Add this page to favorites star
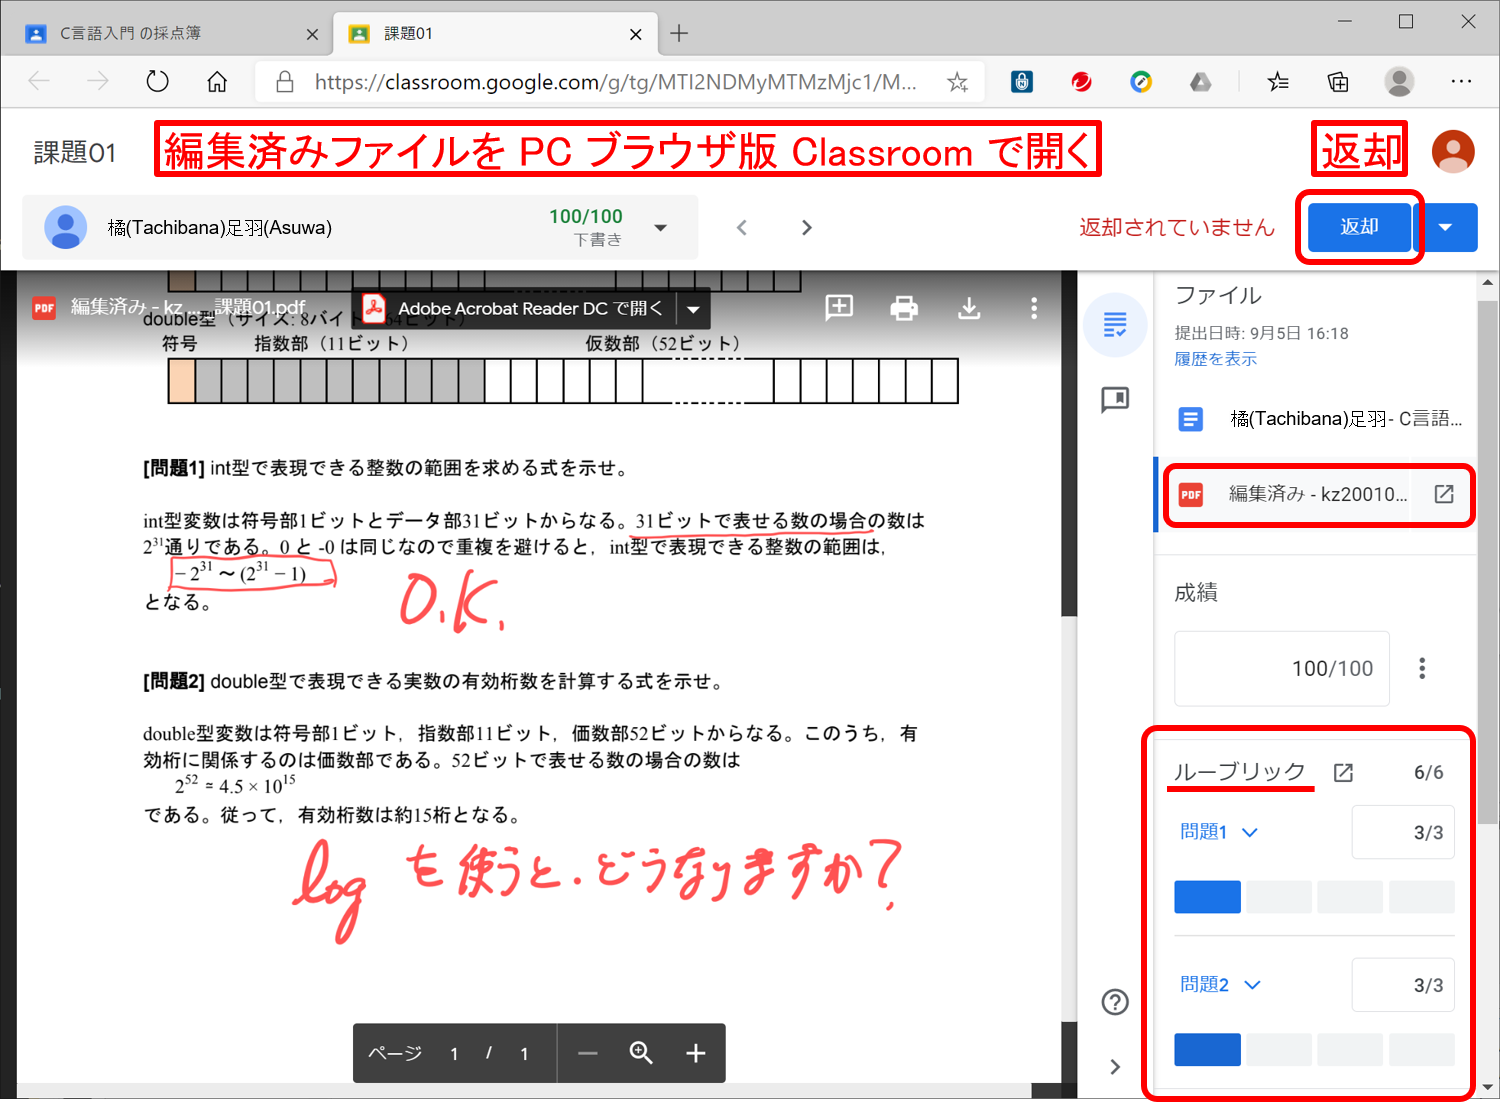 958,82
